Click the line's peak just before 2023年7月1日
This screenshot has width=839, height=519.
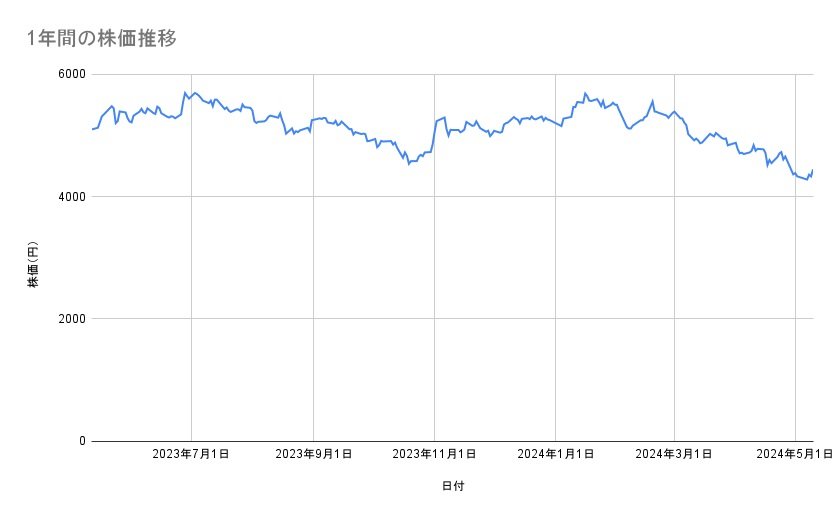click(185, 93)
